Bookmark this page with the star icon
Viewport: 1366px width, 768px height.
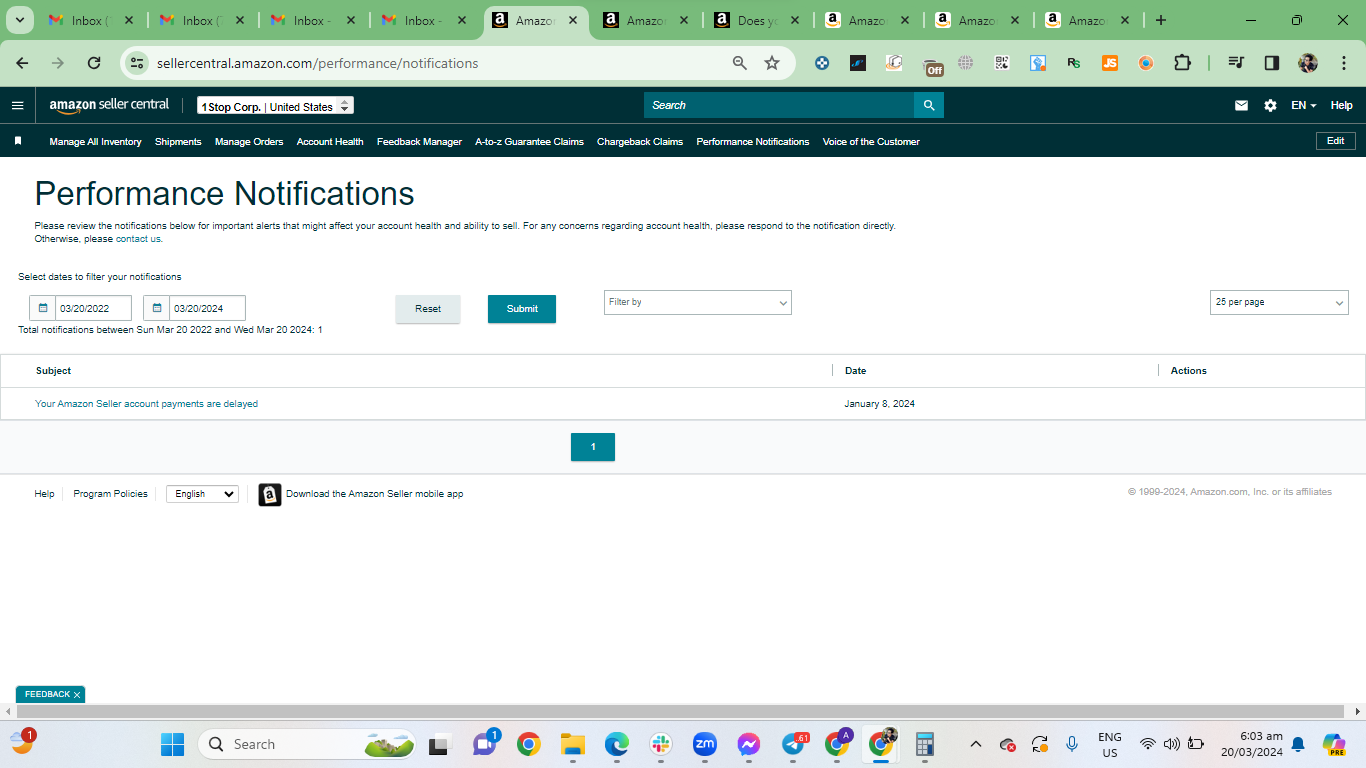(x=772, y=63)
